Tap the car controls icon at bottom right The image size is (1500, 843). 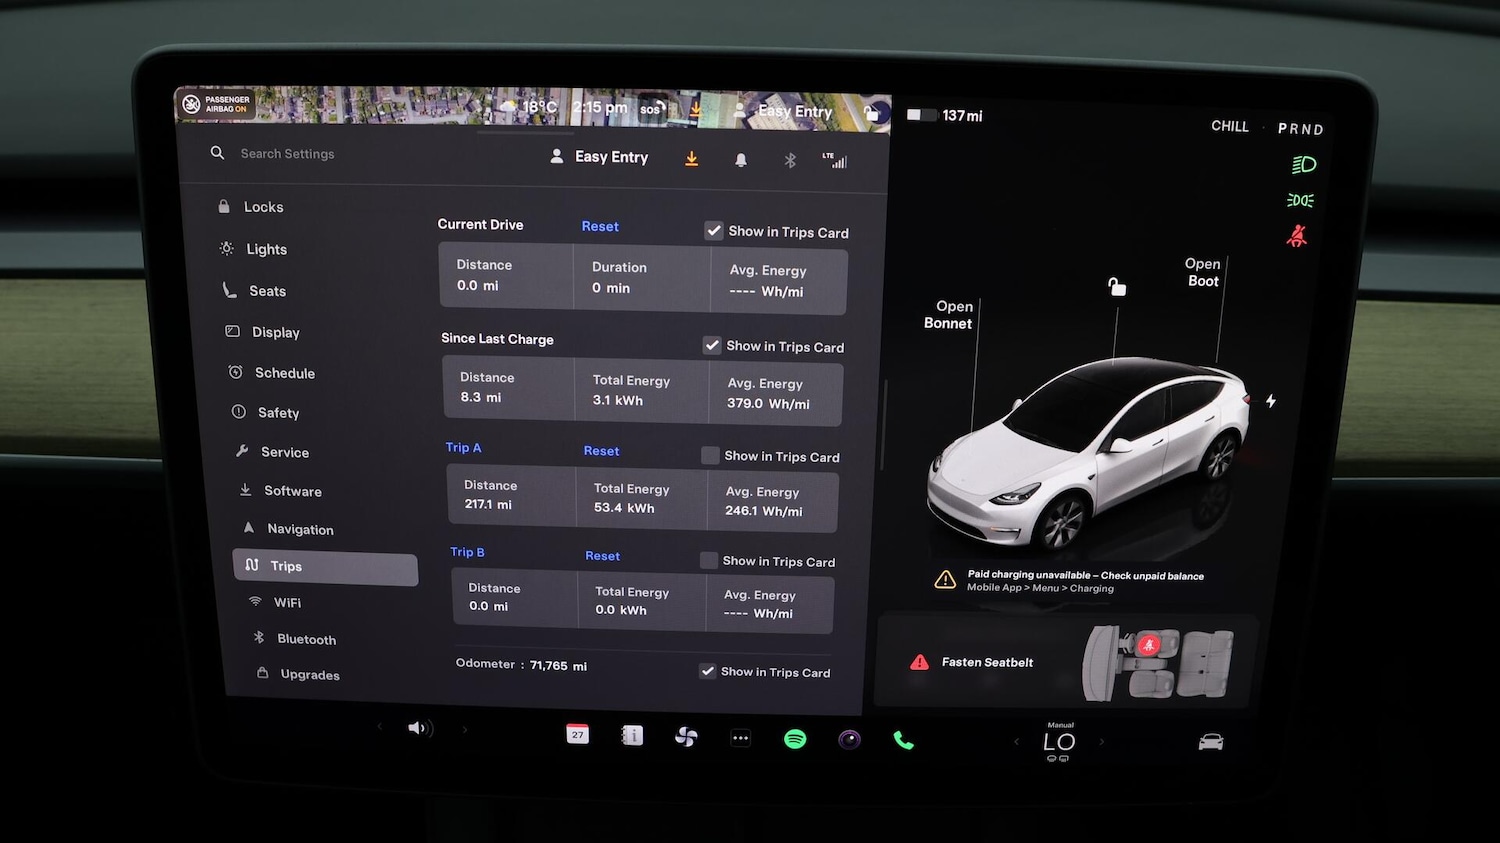coord(1211,742)
